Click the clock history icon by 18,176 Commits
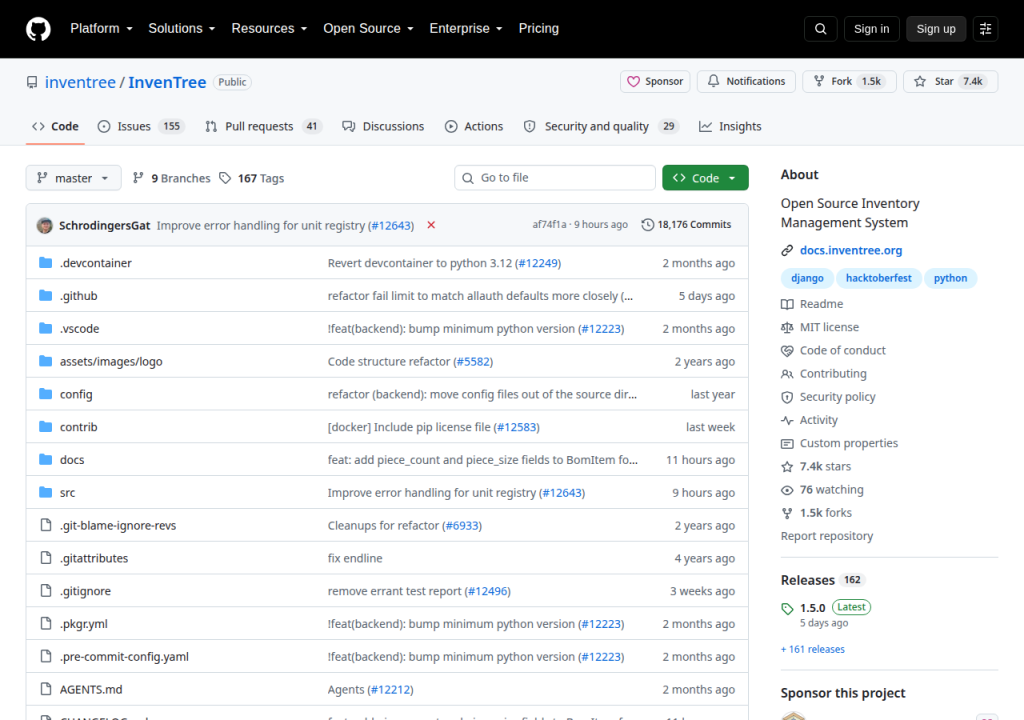The image size is (1024, 720). [647, 225]
